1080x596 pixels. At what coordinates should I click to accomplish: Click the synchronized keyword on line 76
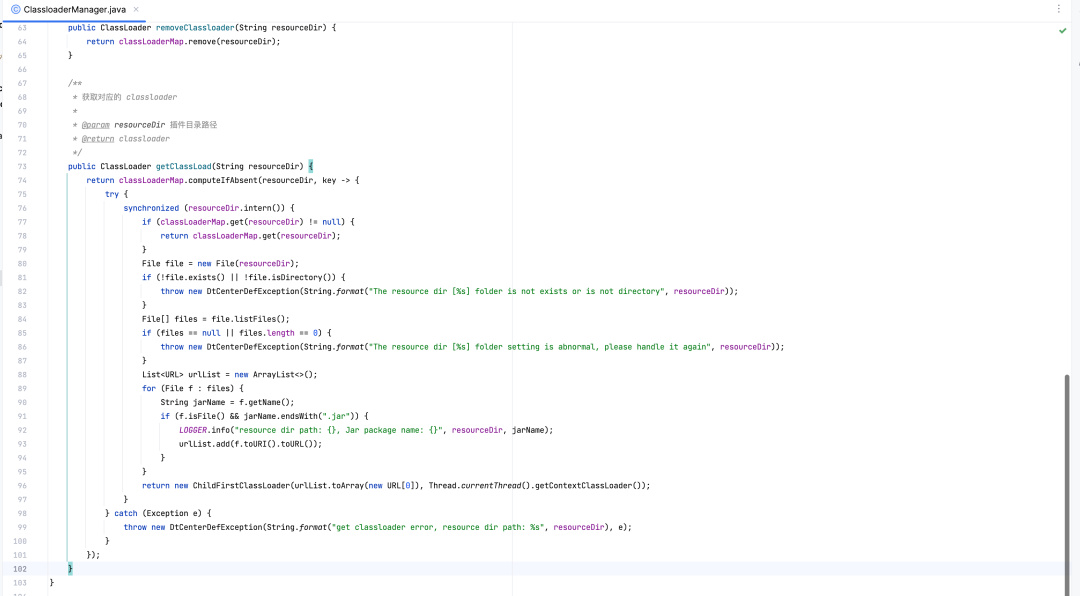tap(151, 208)
